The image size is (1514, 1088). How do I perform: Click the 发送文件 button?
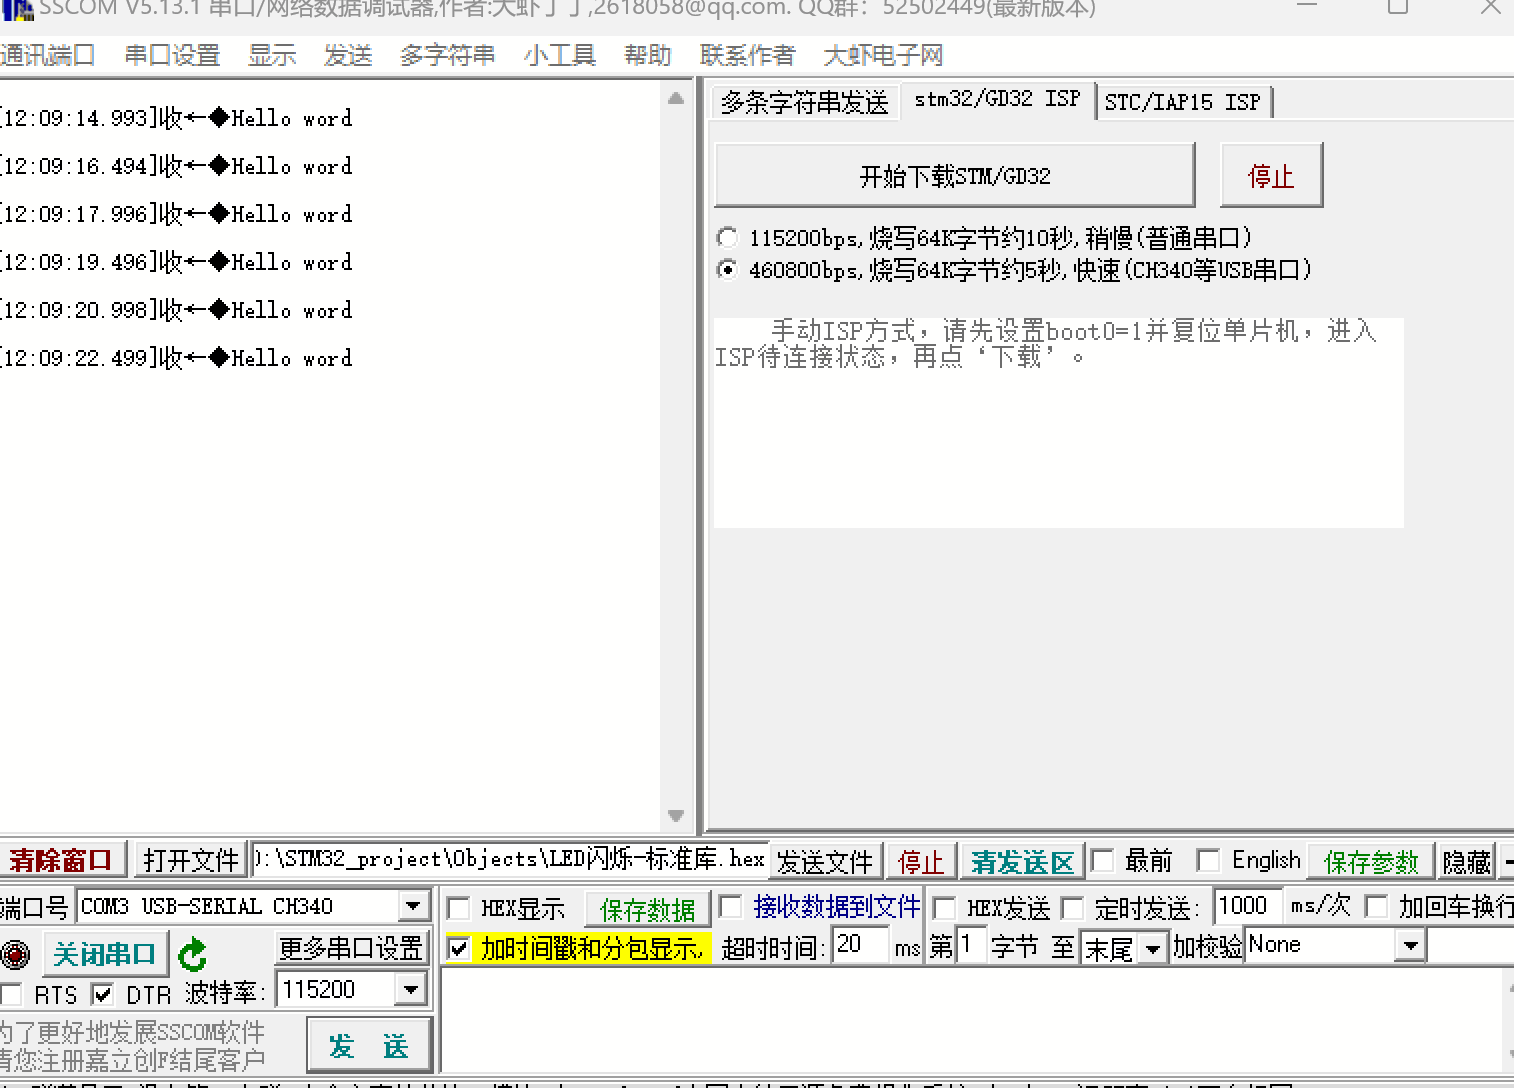click(x=825, y=861)
